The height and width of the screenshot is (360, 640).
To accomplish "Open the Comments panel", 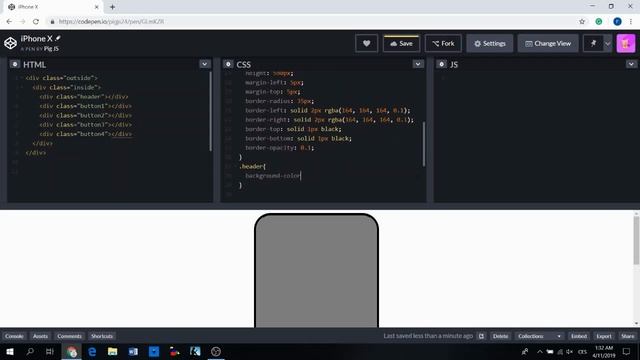I will pyautogui.click(x=69, y=336).
